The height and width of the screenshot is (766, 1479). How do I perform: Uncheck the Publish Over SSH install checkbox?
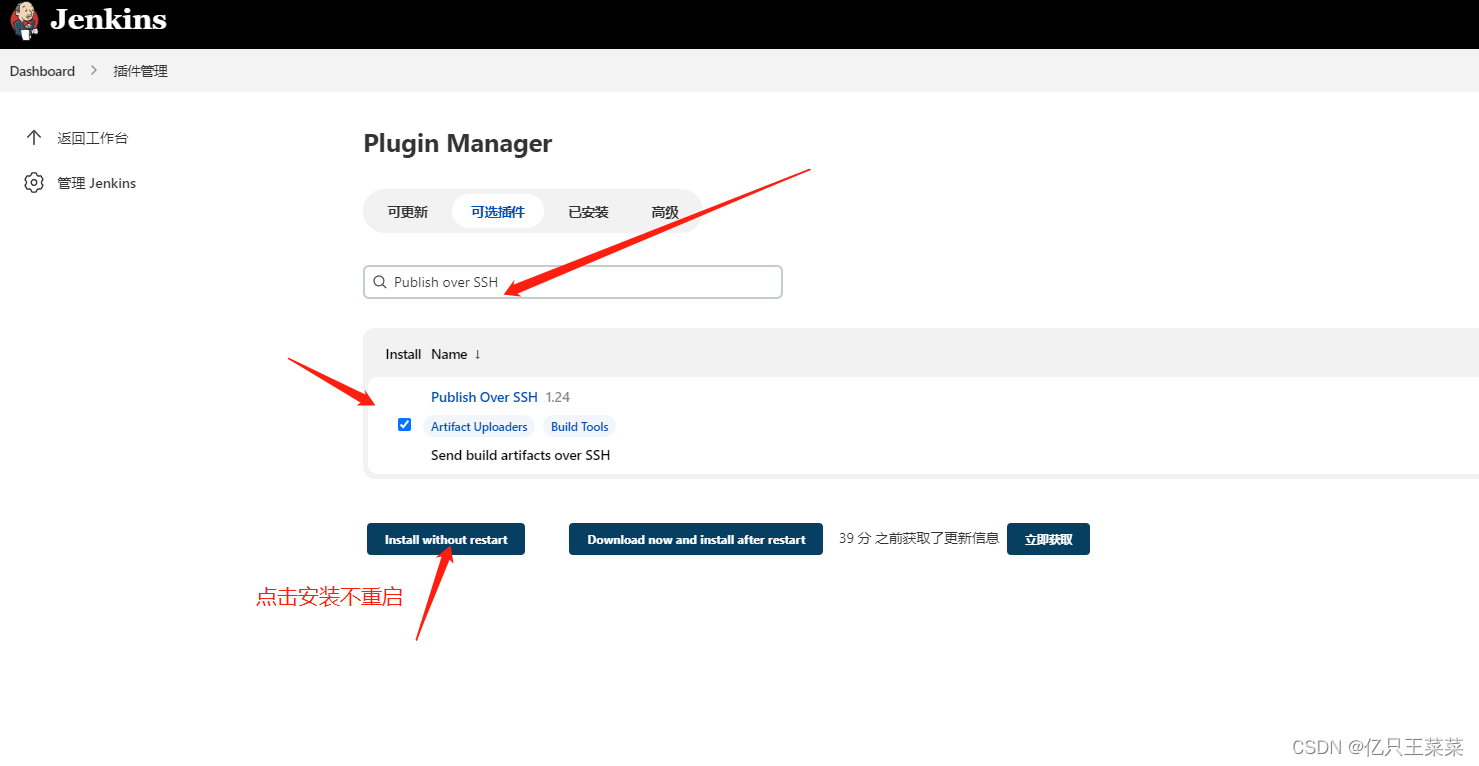pos(404,424)
